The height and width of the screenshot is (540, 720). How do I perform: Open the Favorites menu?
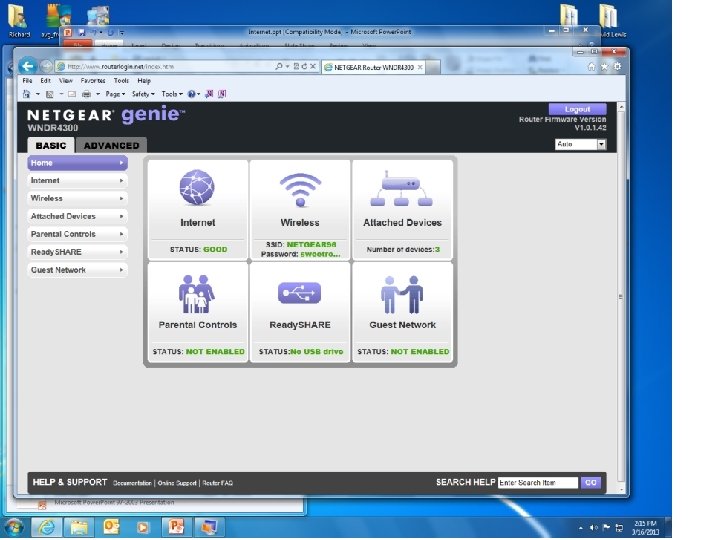(x=93, y=80)
